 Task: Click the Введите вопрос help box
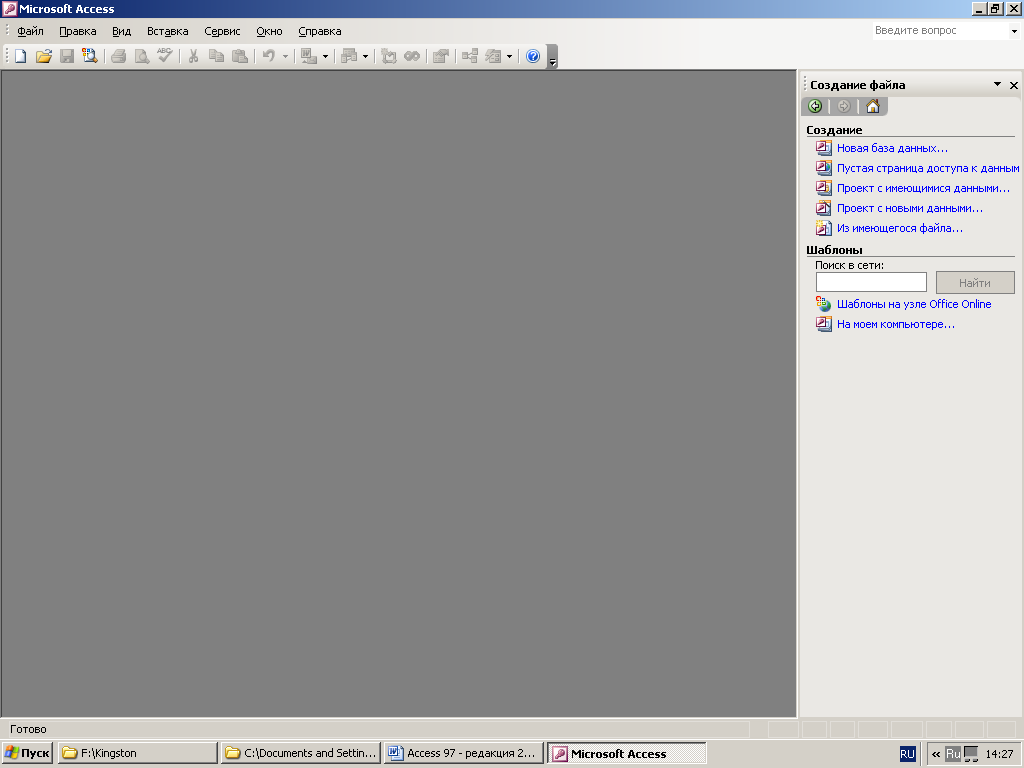coord(940,31)
